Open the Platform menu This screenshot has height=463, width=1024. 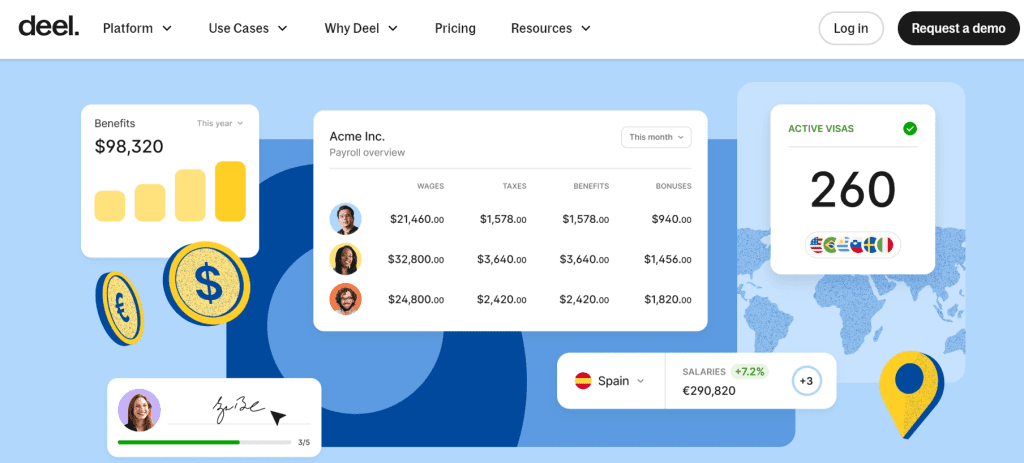[x=137, y=28]
